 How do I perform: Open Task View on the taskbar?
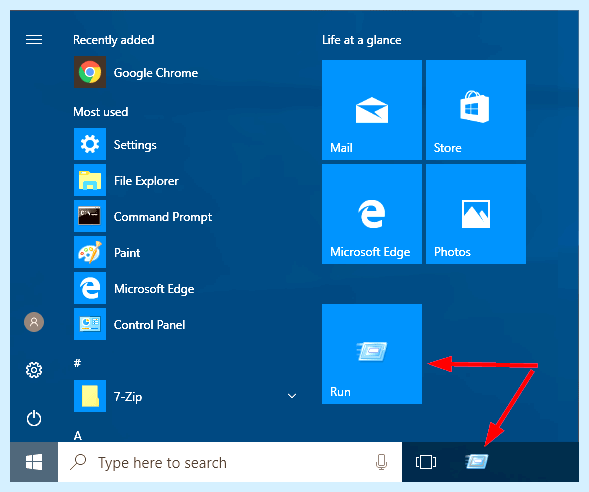[426, 462]
